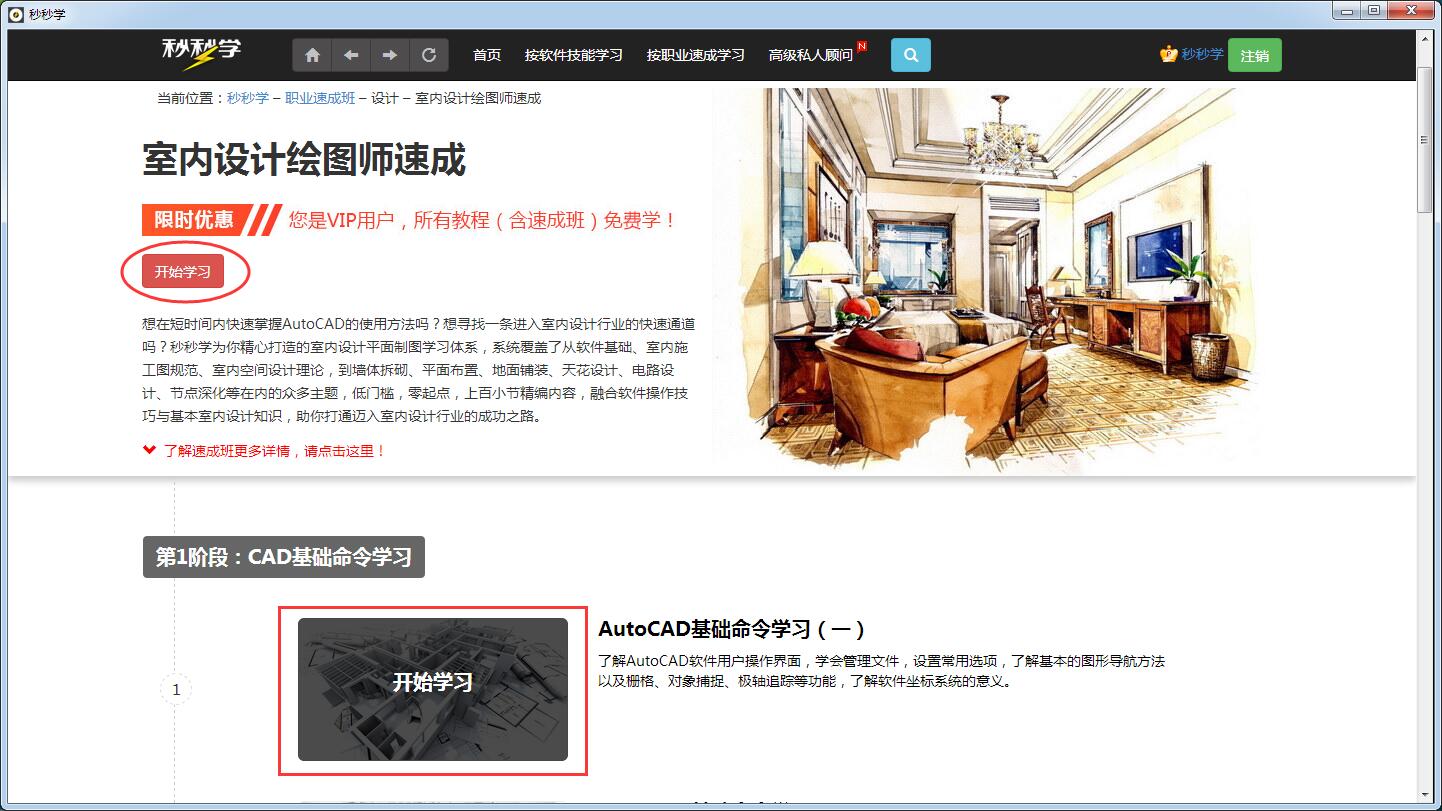The image size is (1442, 811).
Task: Open the 首页 menu item
Action: [x=487, y=55]
